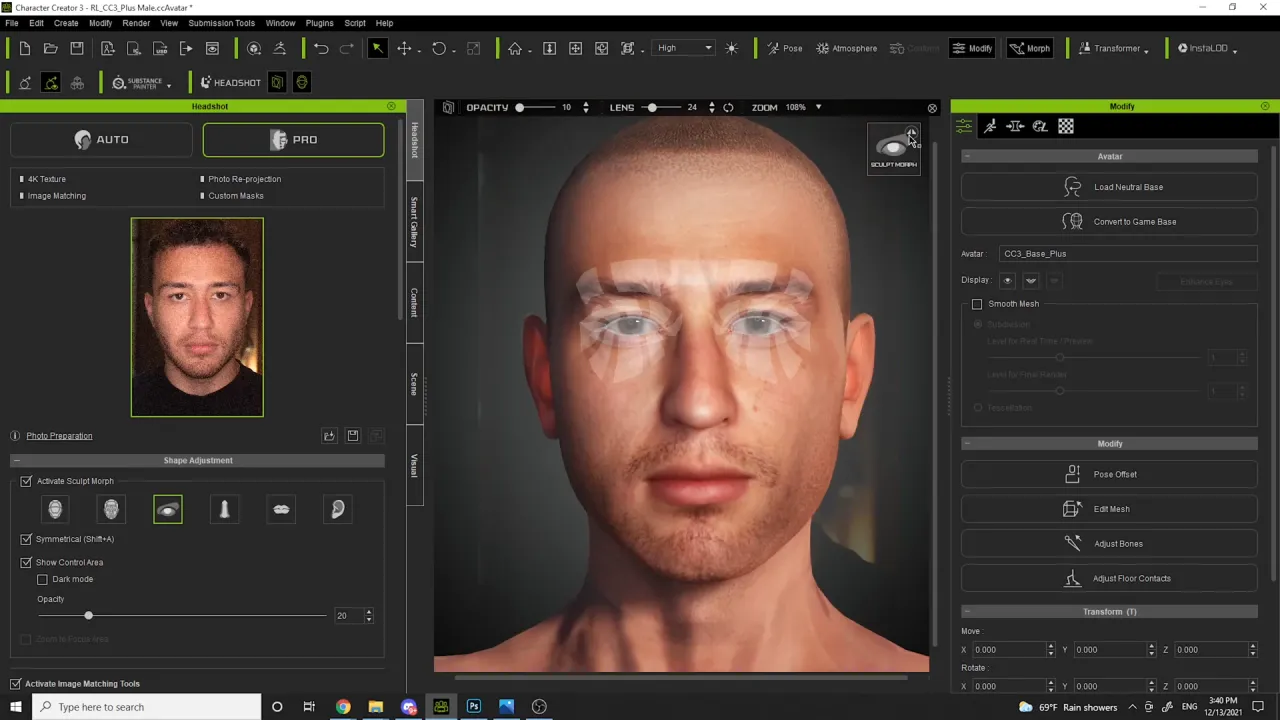Check the Smooth Mesh option

point(977,304)
